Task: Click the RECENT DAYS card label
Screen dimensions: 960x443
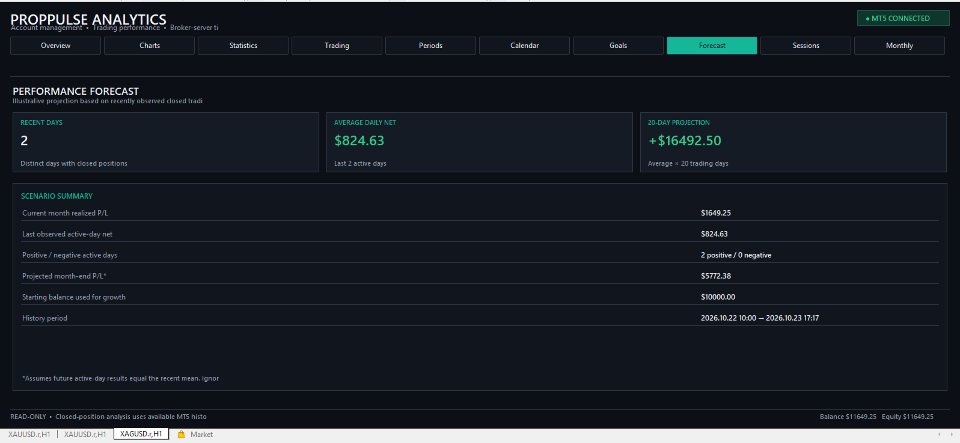Action: pos(41,122)
